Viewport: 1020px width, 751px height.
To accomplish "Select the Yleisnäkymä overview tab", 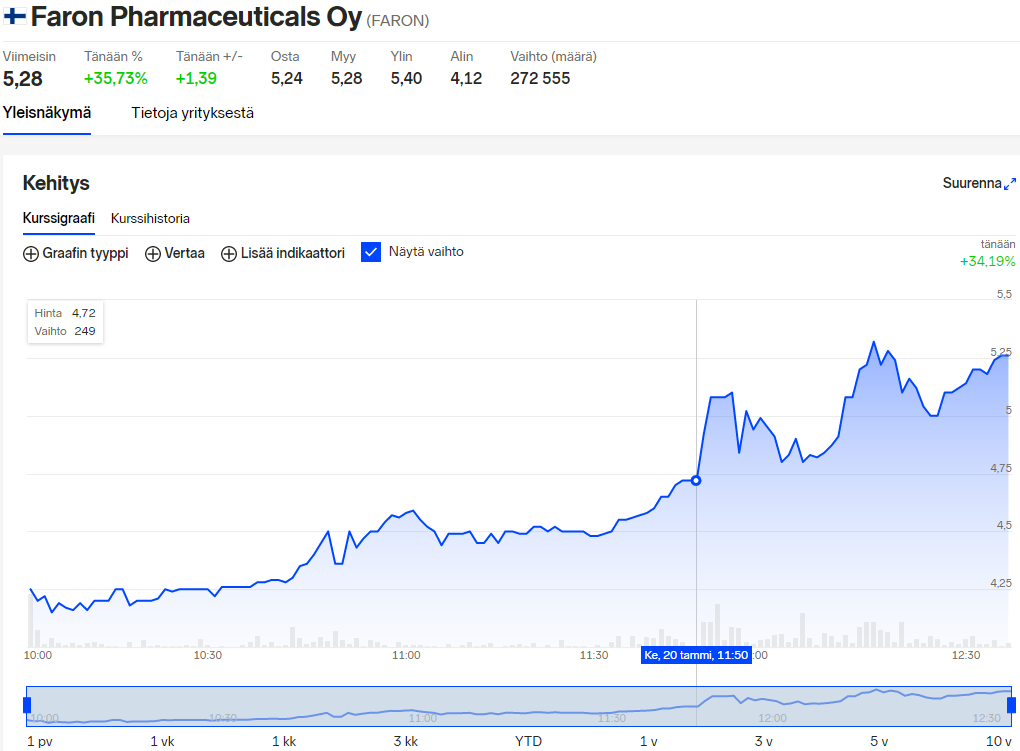I will (47, 113).
